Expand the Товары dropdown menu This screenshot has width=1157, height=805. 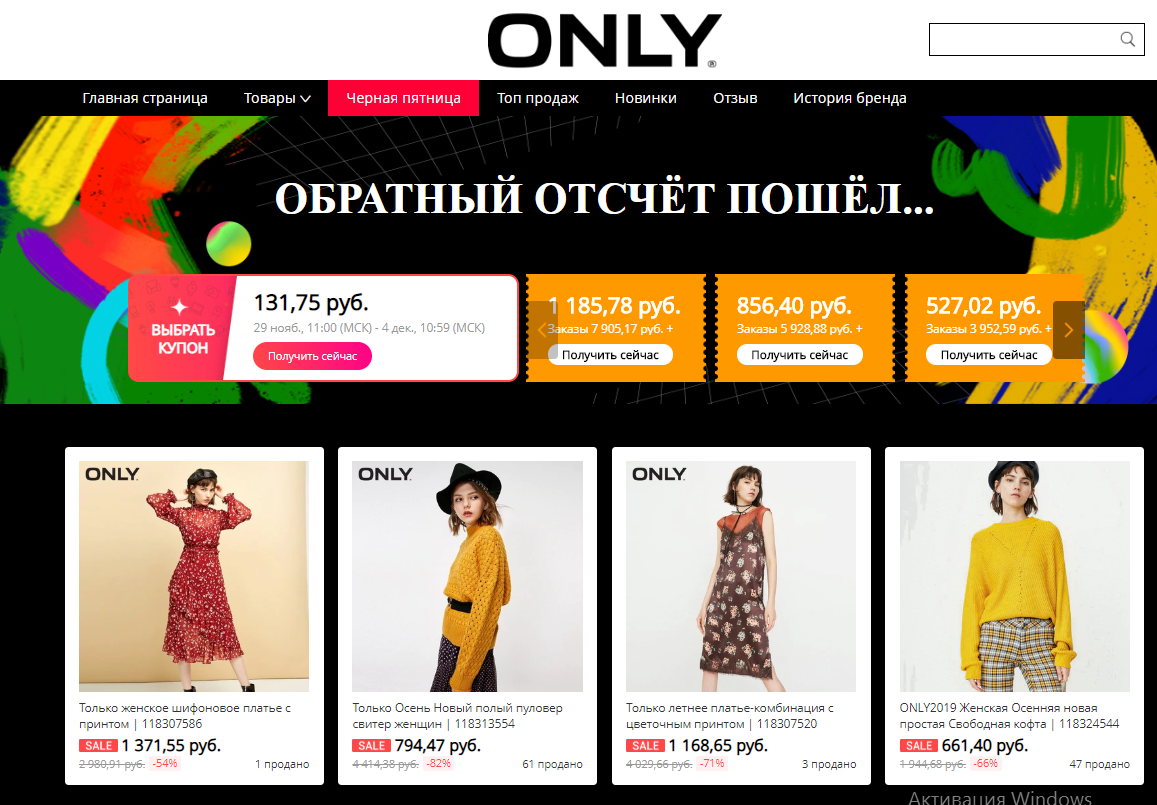tap(277, 98)
